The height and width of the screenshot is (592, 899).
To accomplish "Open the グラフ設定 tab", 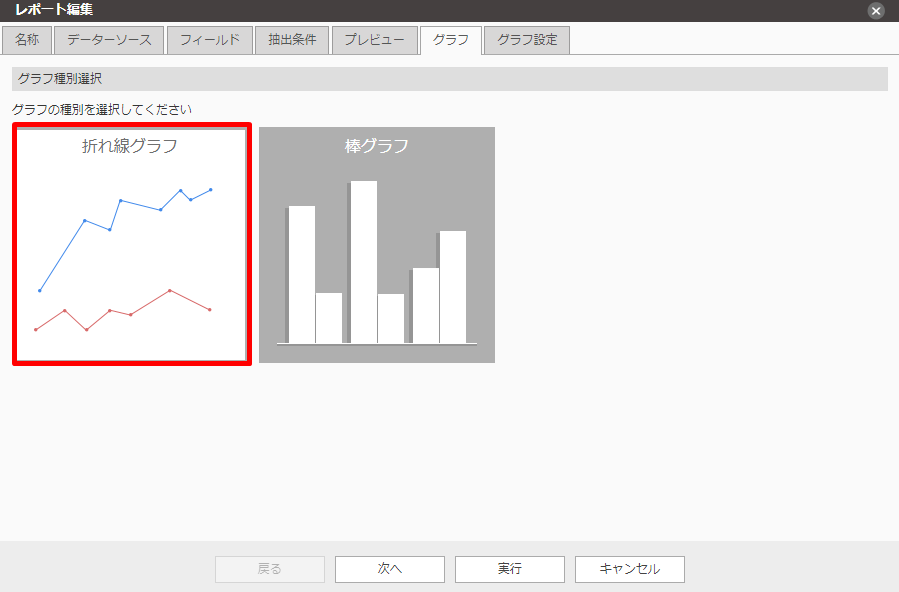I will pos(527,40).
